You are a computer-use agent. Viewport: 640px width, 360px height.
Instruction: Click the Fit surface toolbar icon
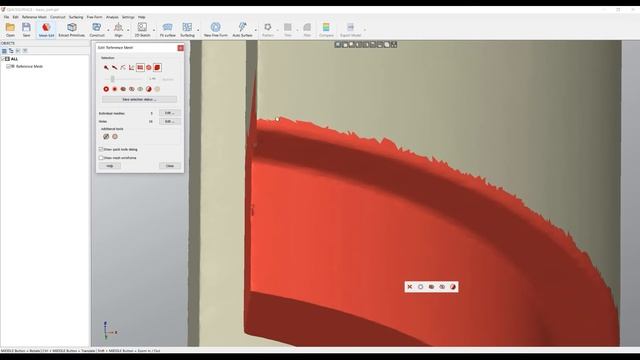tap(167, 27)
